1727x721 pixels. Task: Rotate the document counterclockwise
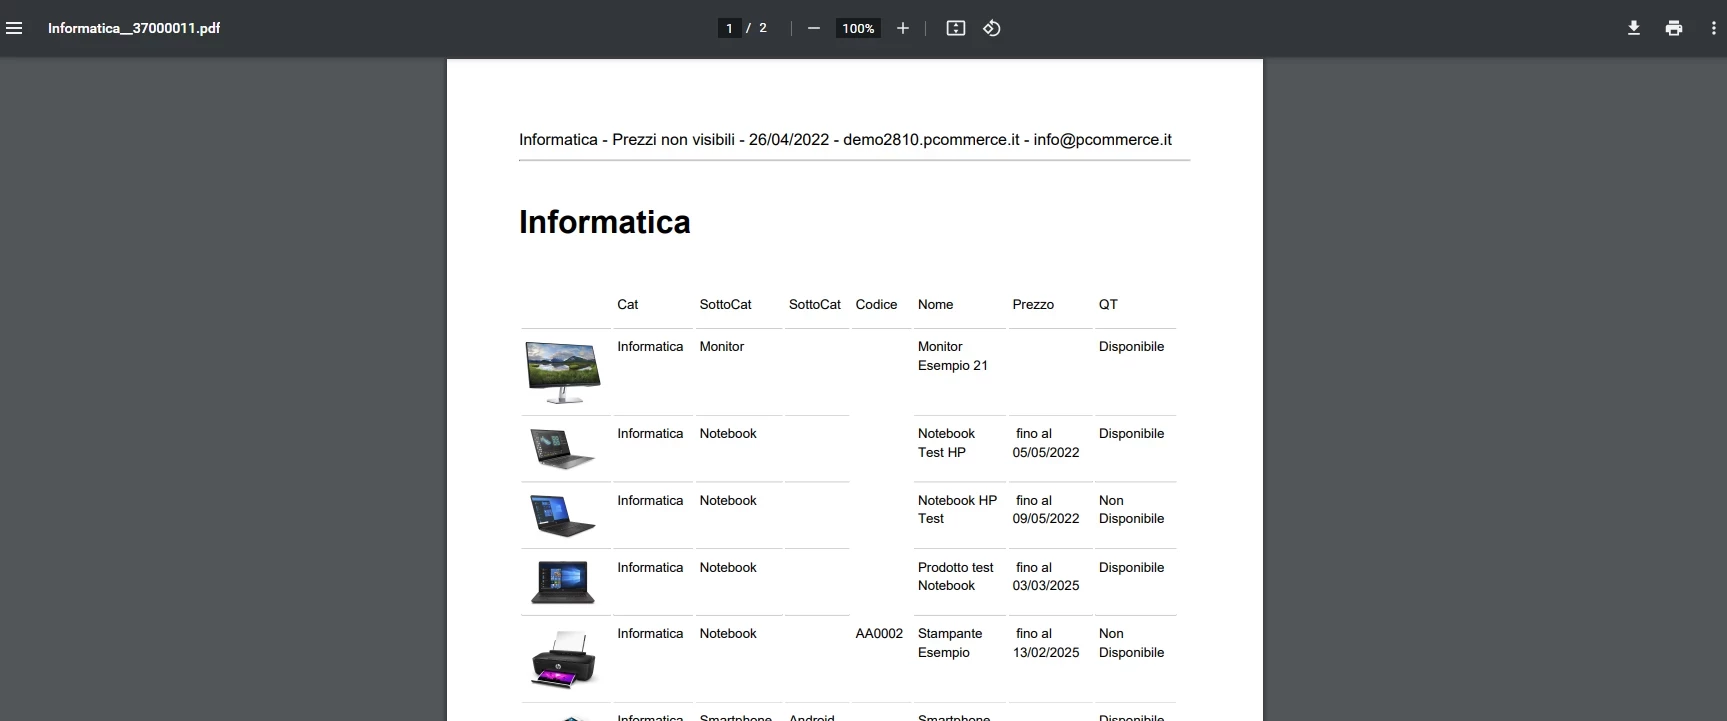[x=992, y=28]
